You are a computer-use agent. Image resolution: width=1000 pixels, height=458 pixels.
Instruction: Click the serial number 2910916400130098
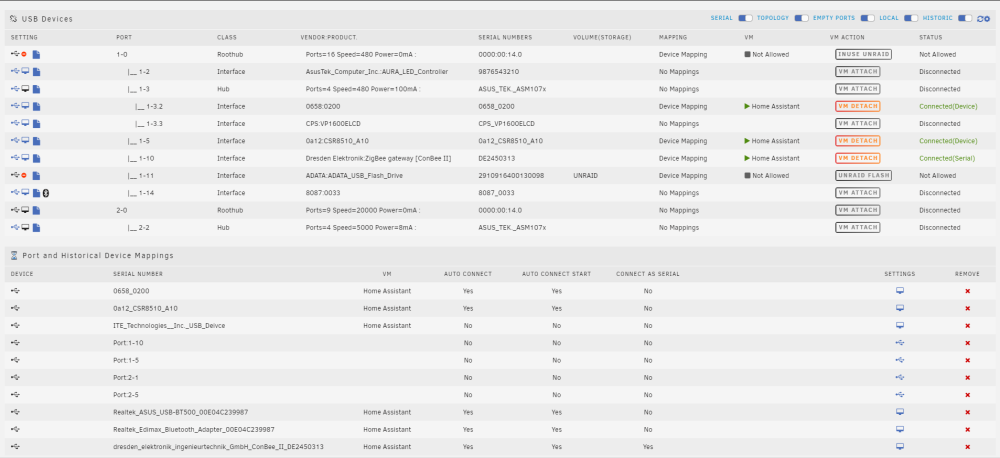click(x=511, y=175)
